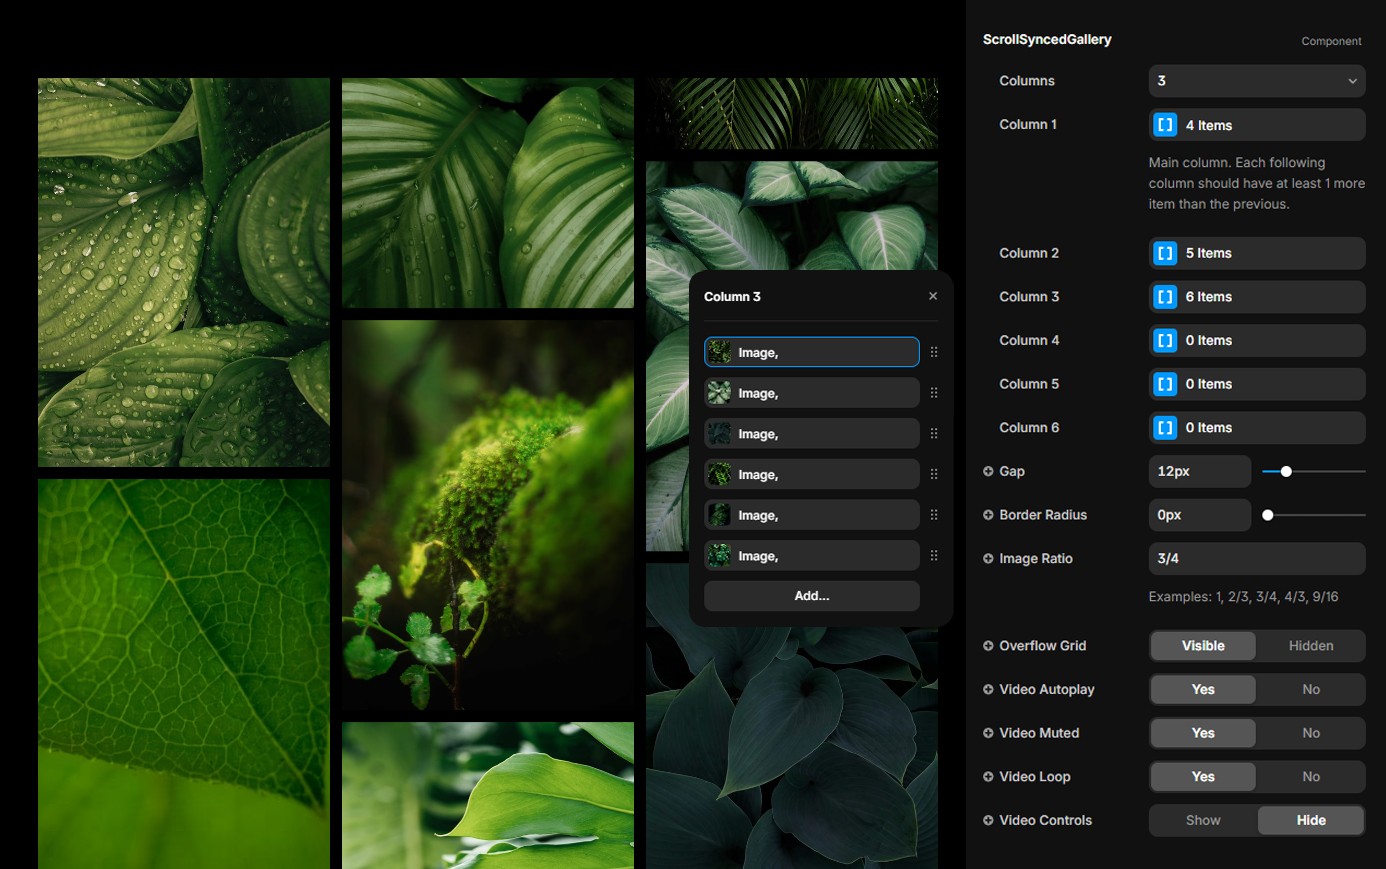Click the plus icon beside Image Ratio
1386x869 pixels.
[x=988, y=559]
